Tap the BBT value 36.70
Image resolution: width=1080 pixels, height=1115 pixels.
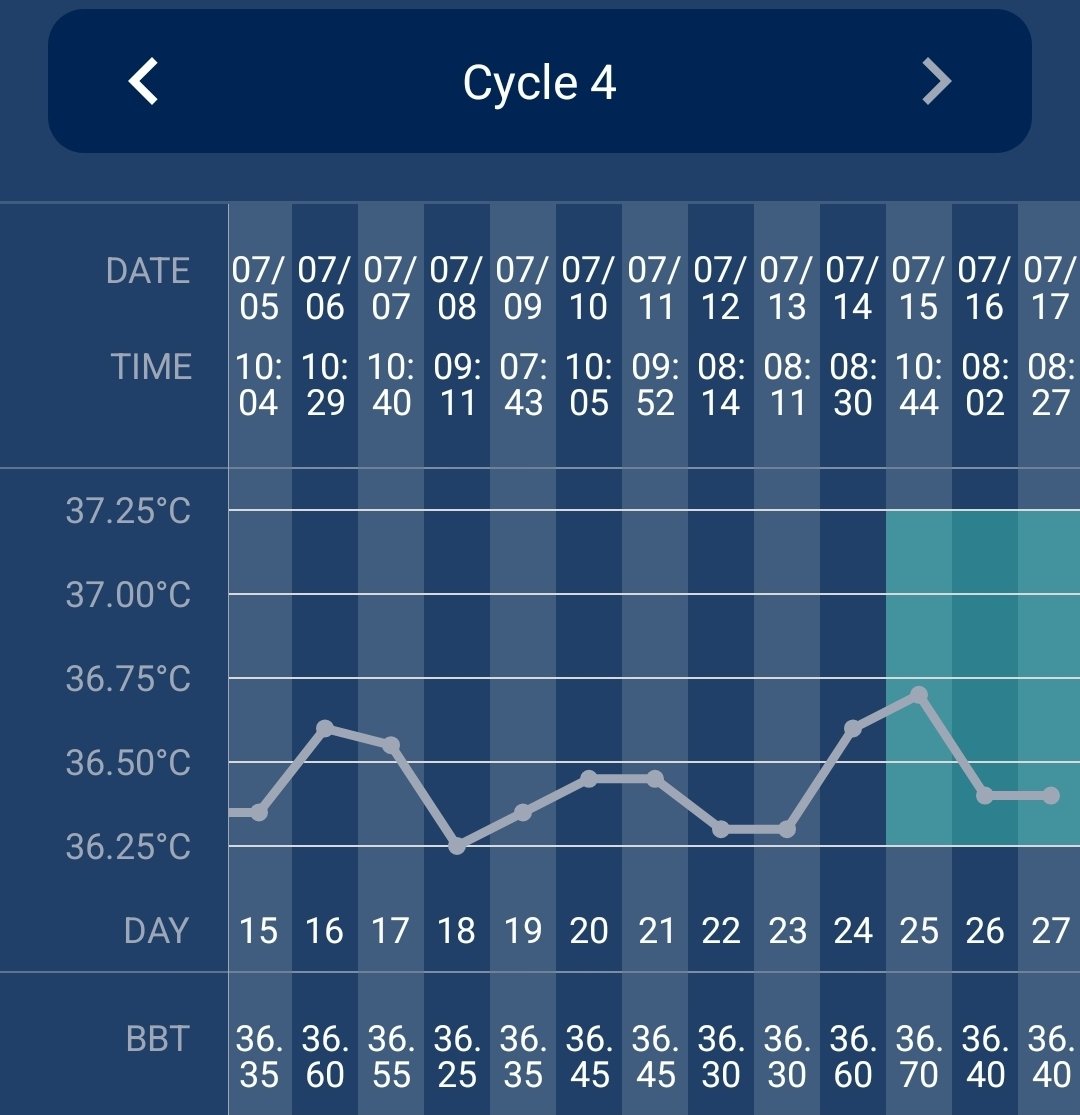point(918,1057)
